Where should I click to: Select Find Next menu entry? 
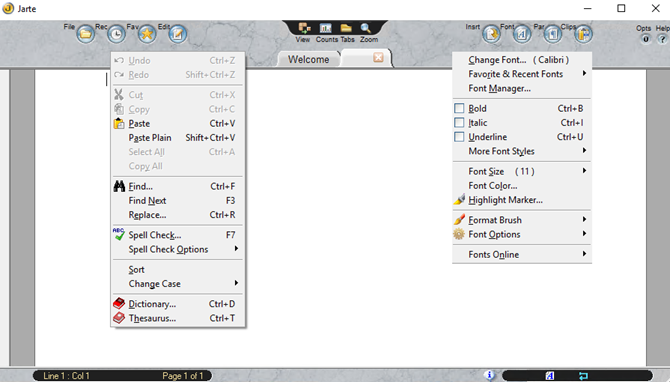coord(178,200)
